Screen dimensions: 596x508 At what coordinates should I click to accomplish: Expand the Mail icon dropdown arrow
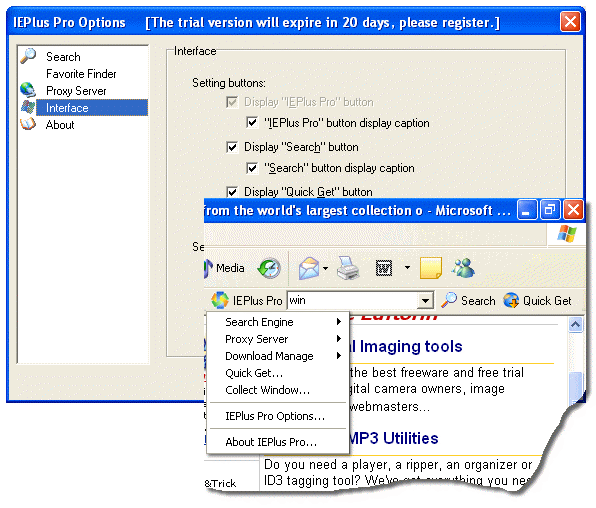click(325, 268)
